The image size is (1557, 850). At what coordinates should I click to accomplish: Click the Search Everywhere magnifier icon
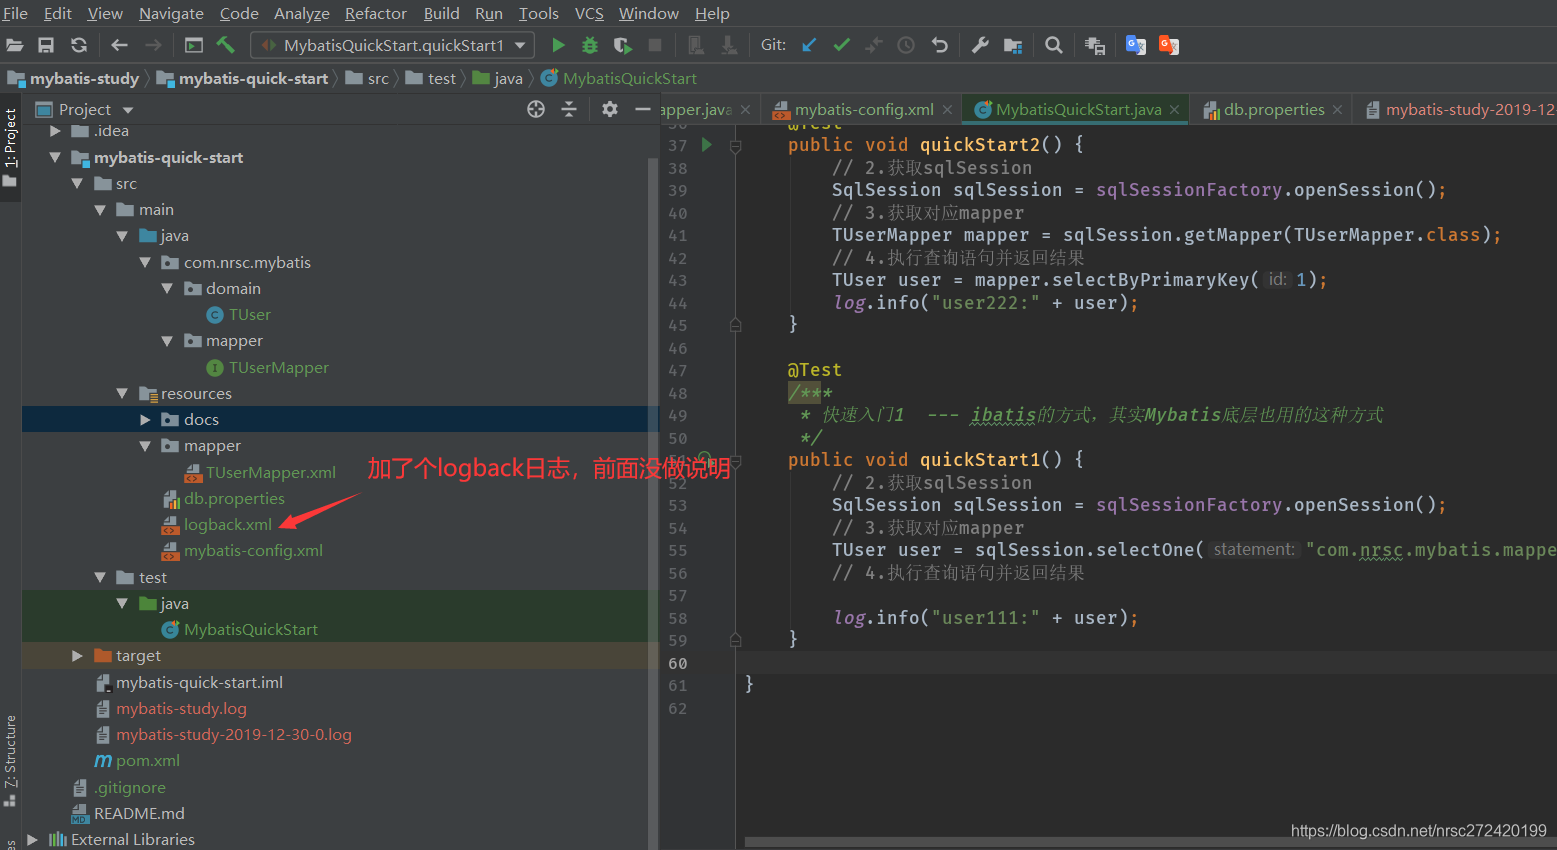[x=1054, y=45]
